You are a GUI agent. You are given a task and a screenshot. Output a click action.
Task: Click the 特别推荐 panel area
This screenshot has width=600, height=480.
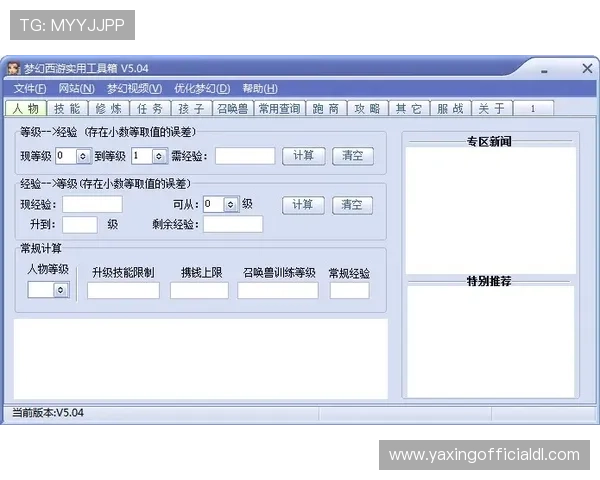491,341
